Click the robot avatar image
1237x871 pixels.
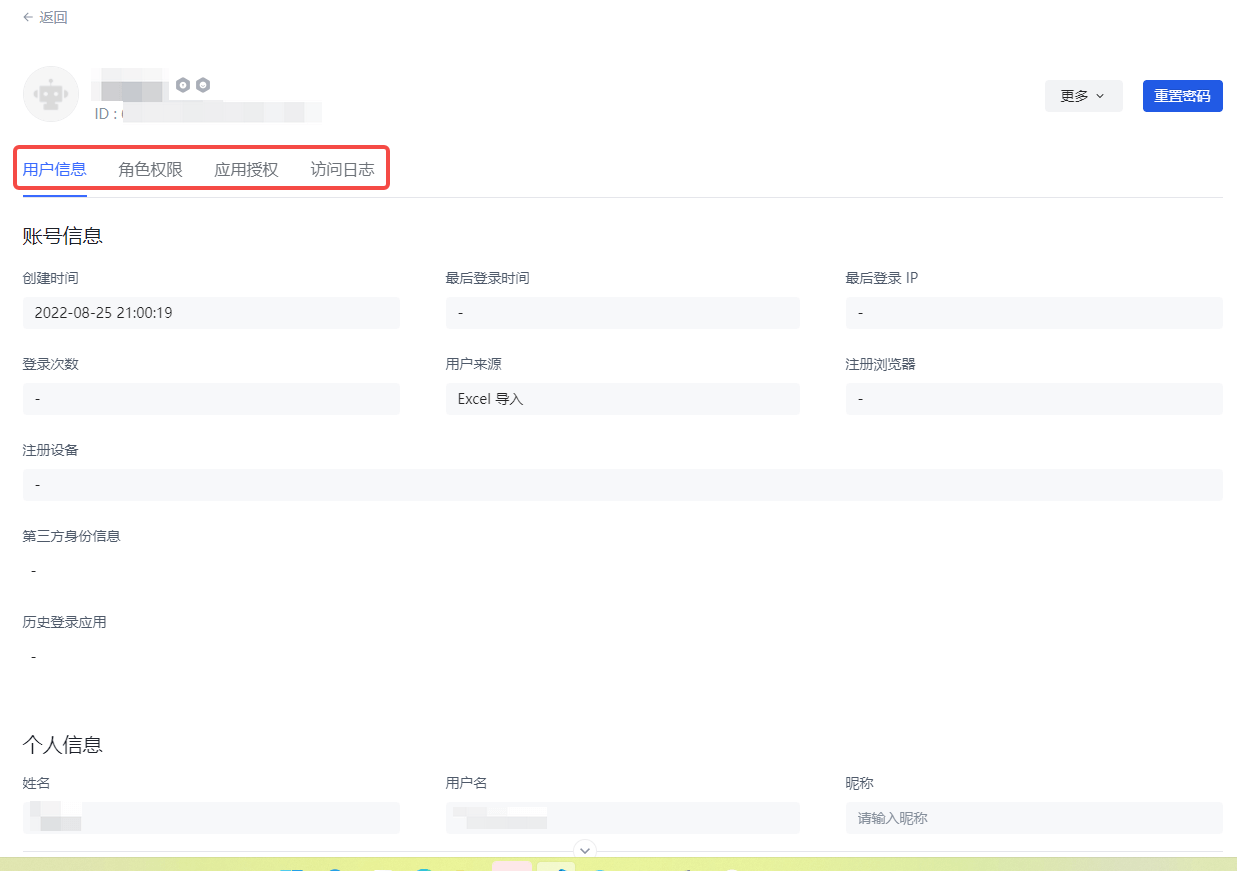click(x=51, y=94)
